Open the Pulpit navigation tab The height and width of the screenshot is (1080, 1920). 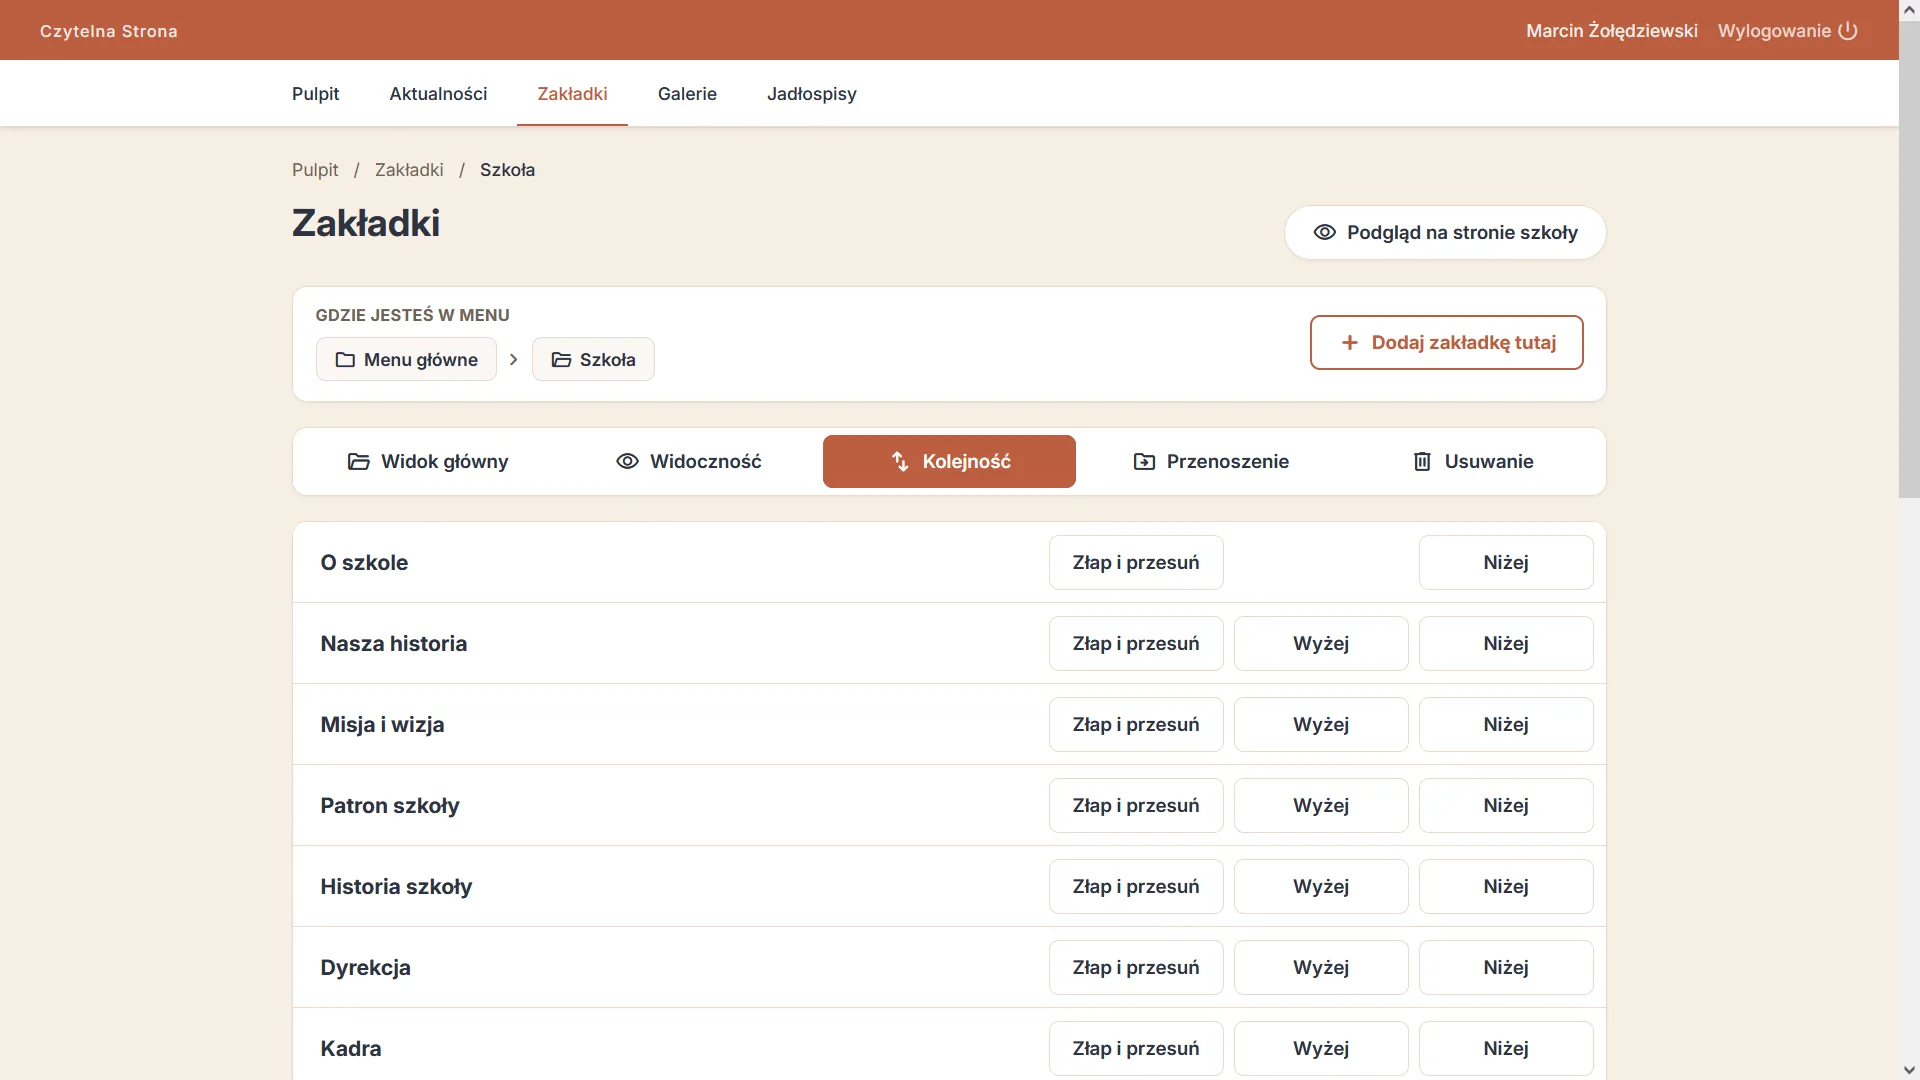(x=315, y=93)
